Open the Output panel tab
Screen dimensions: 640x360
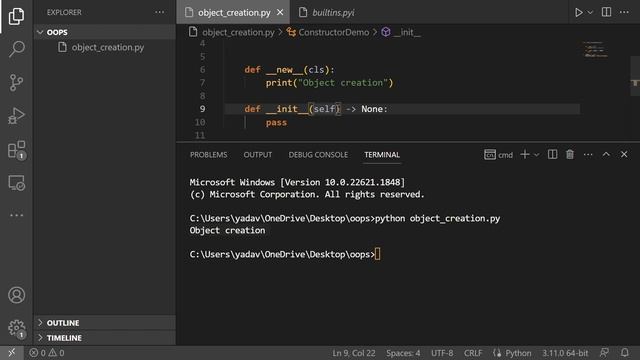click(258, 155)
